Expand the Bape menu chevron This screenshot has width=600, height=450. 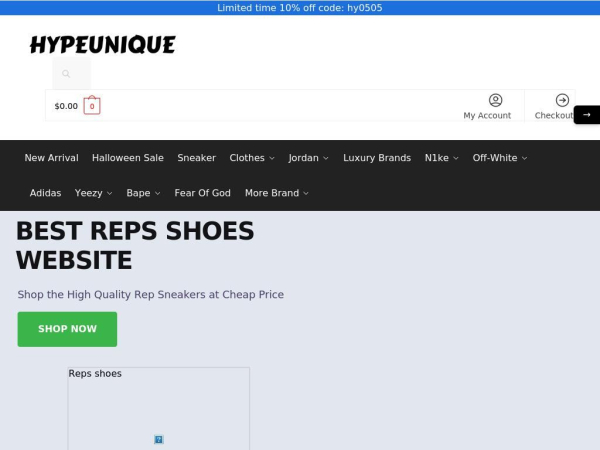[x=158, y=193]
